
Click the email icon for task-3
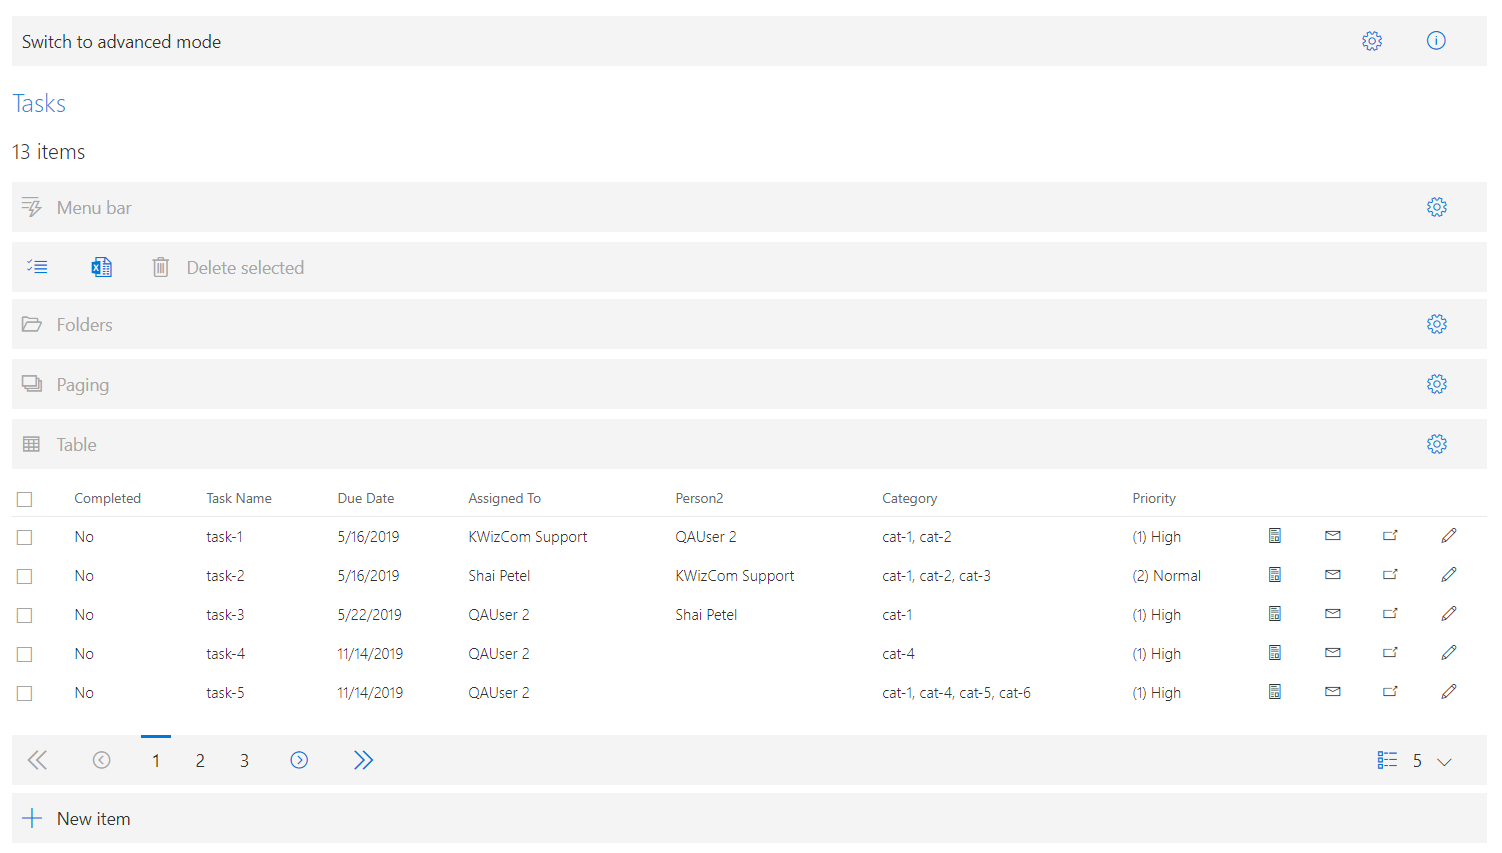[1332, 613]
